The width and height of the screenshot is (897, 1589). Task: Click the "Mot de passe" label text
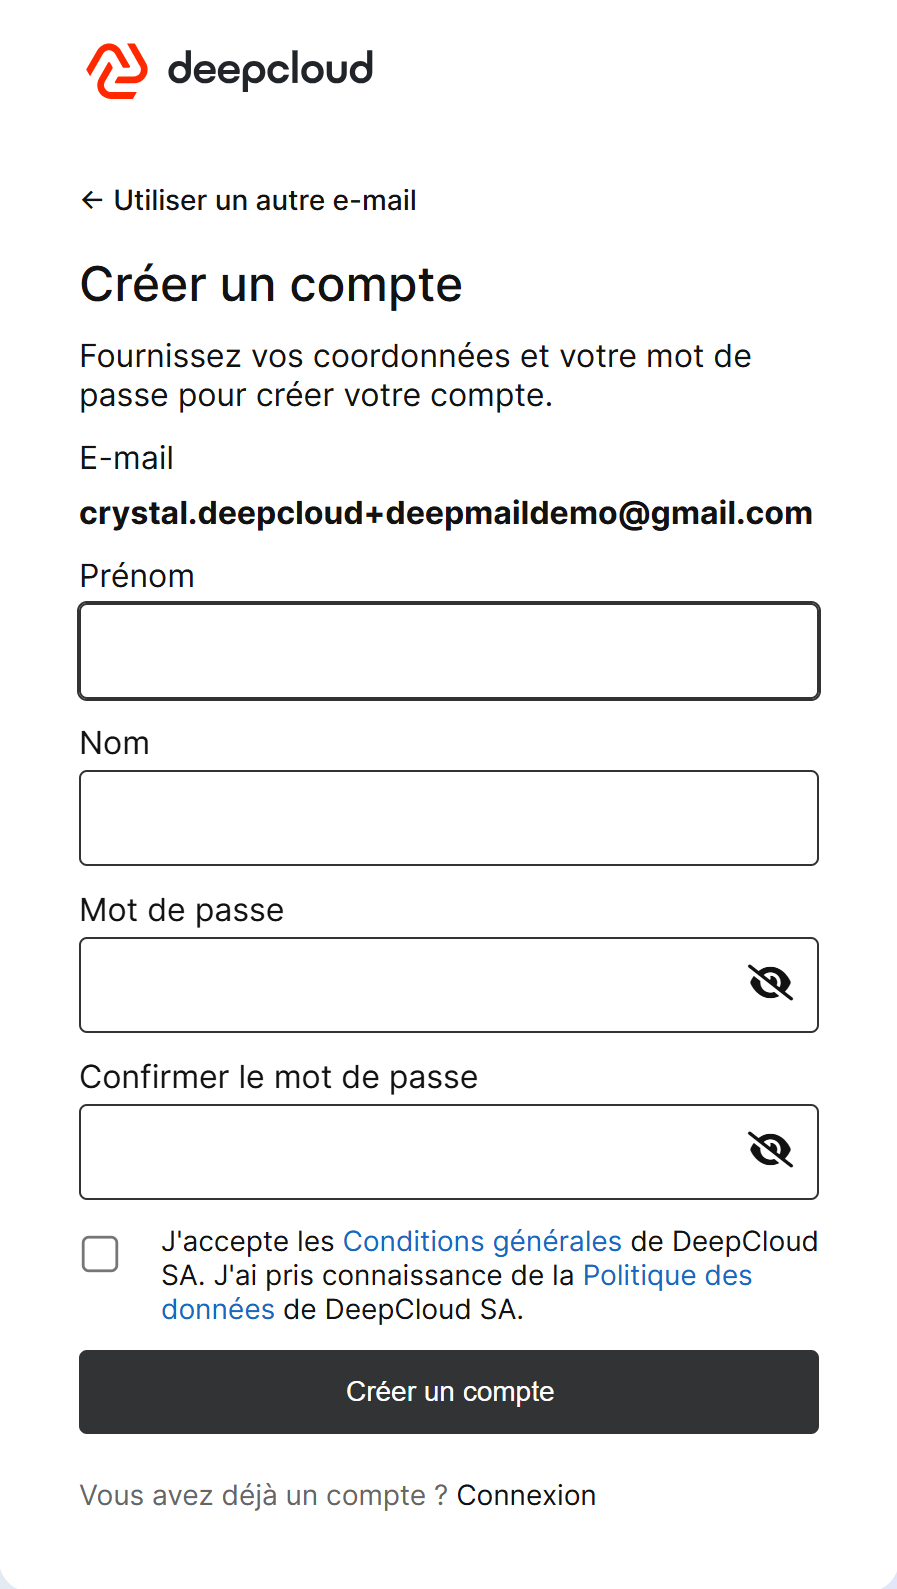tap(182, 910)
